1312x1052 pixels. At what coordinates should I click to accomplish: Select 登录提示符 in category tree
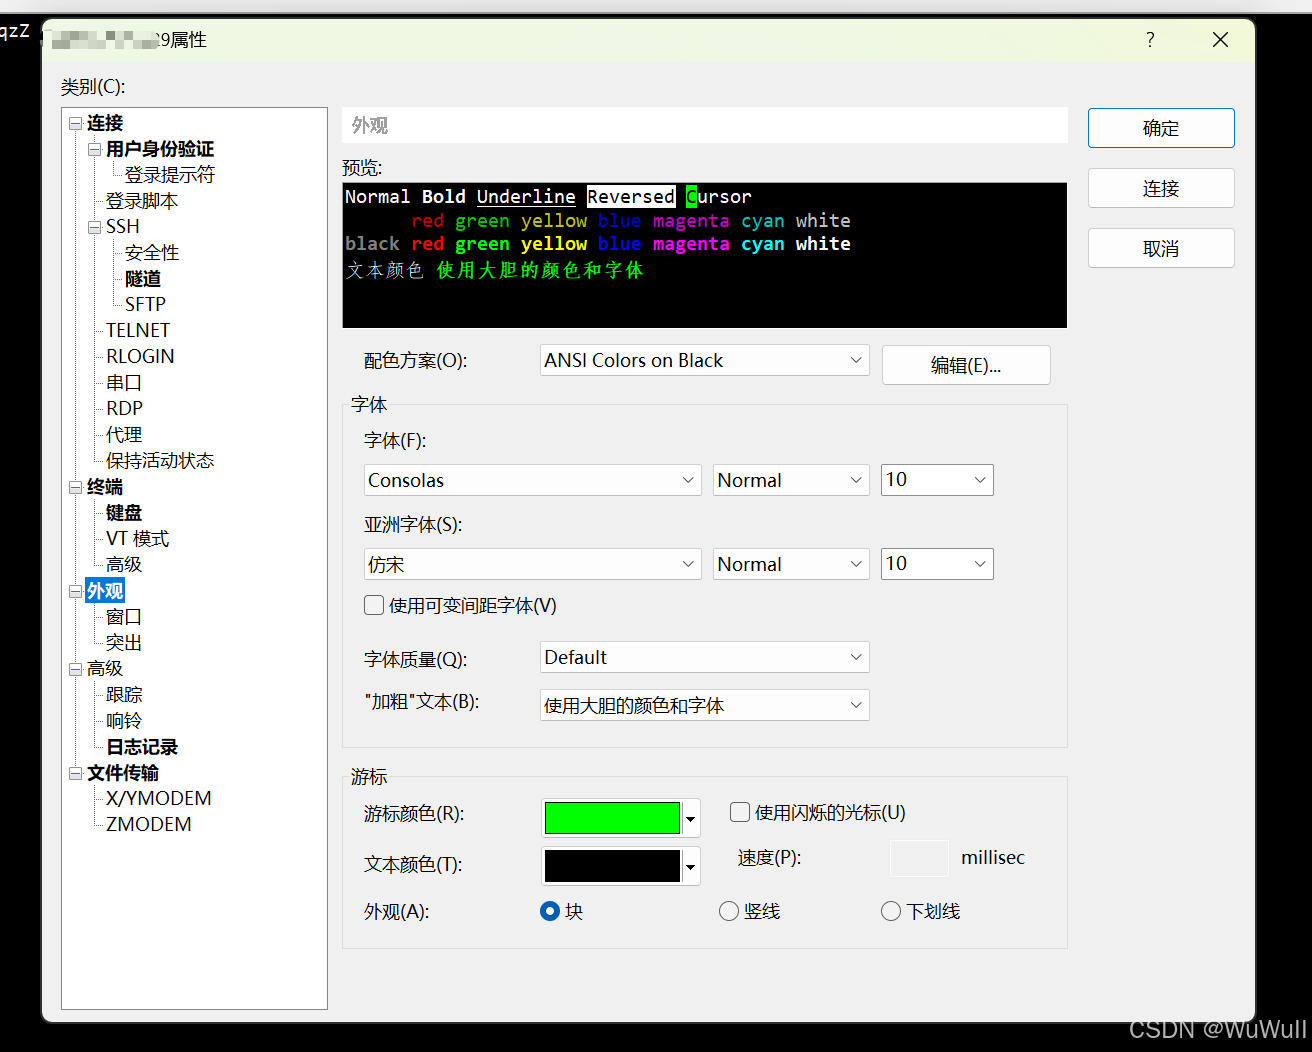click(x=169, y=175)
